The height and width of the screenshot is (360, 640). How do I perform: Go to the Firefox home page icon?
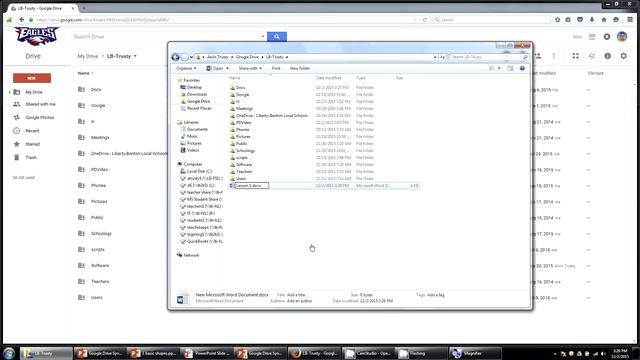point(604,20)
